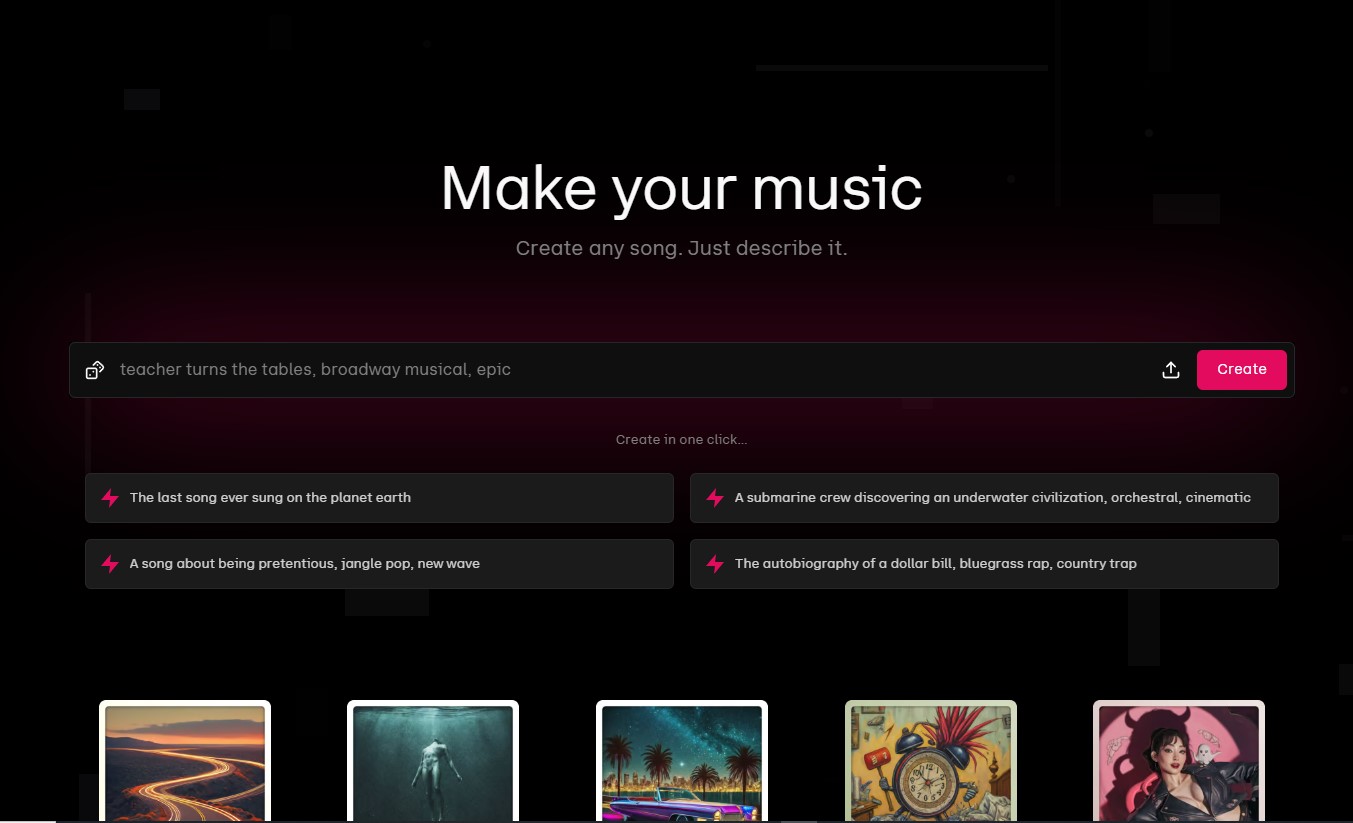Image resolution: width=1353 pixels, height=823 pixels.
Task: Click the pink Create button
Action: pyautogui.click(x=1241, y=370)
